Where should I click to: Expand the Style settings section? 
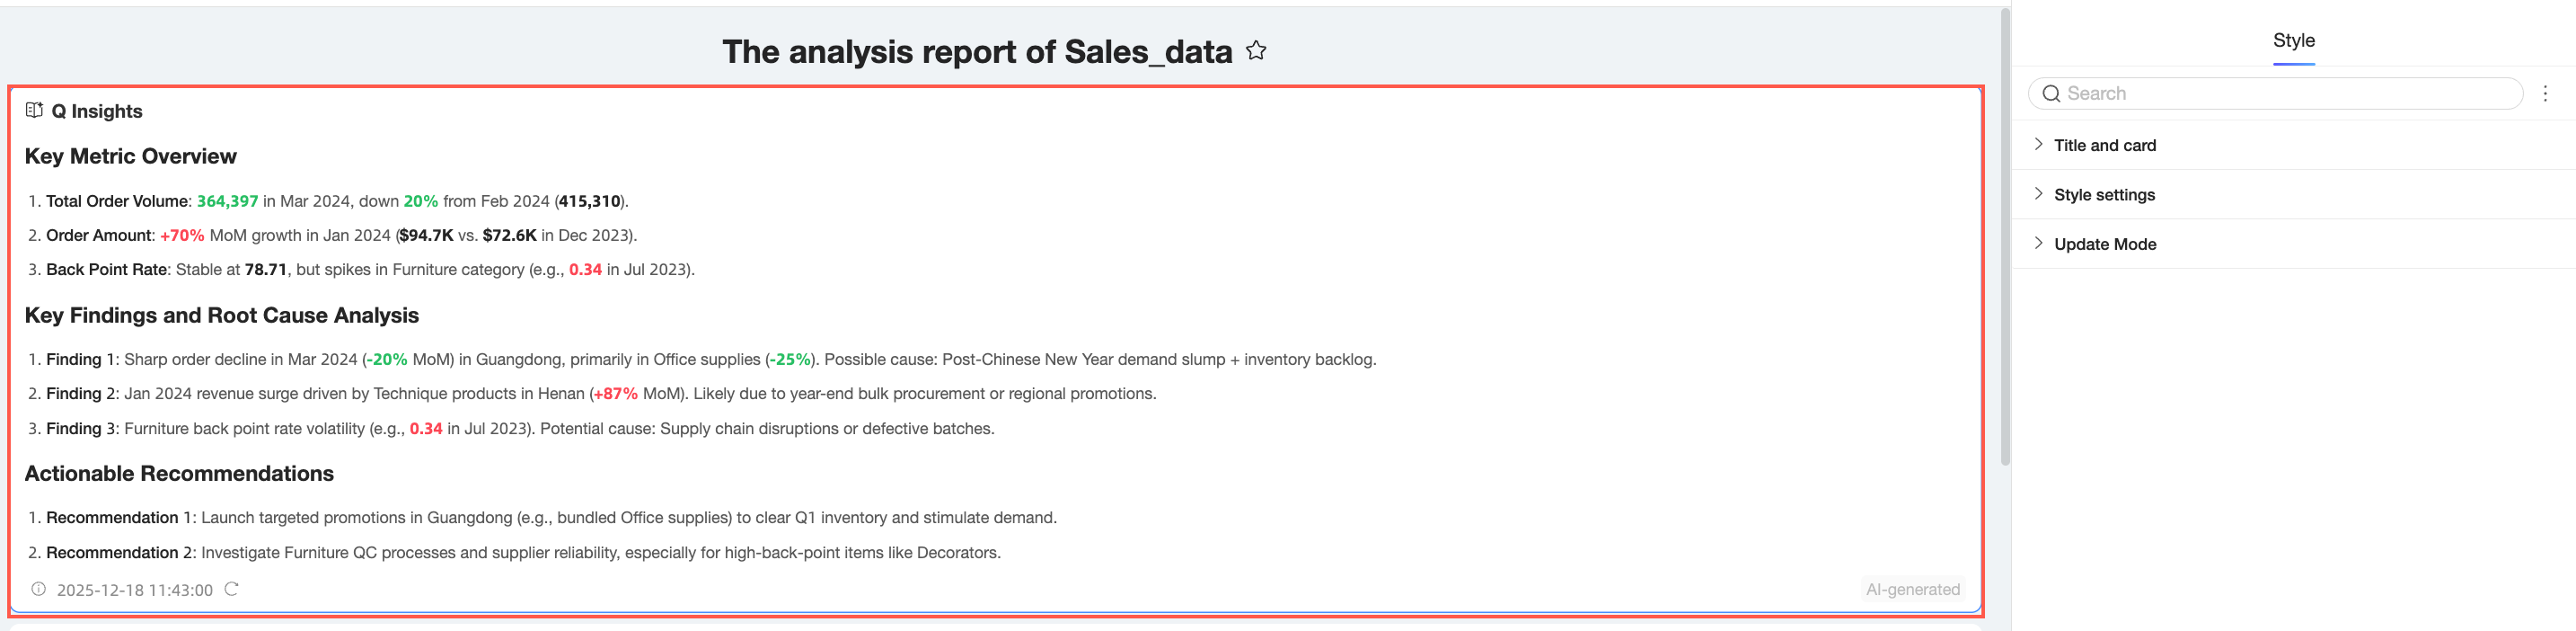point(2103,195)
